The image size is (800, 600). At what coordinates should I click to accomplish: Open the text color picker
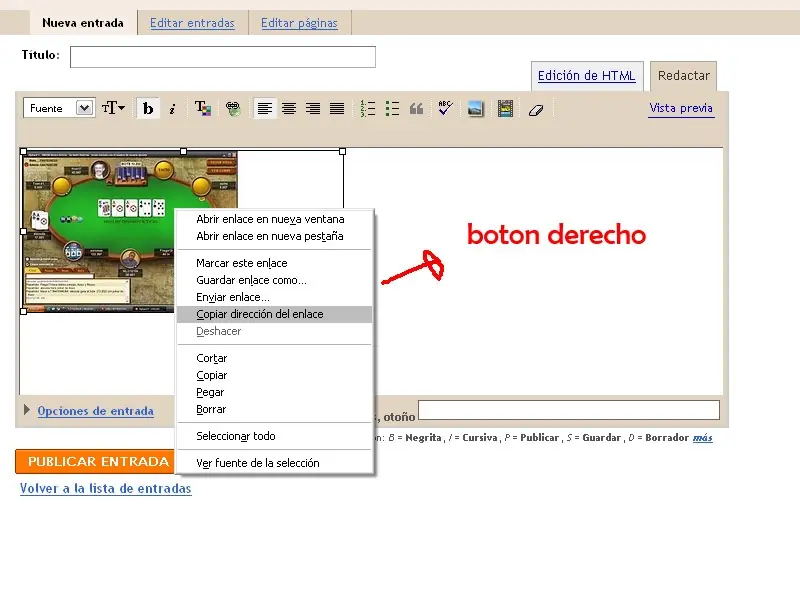202,109
